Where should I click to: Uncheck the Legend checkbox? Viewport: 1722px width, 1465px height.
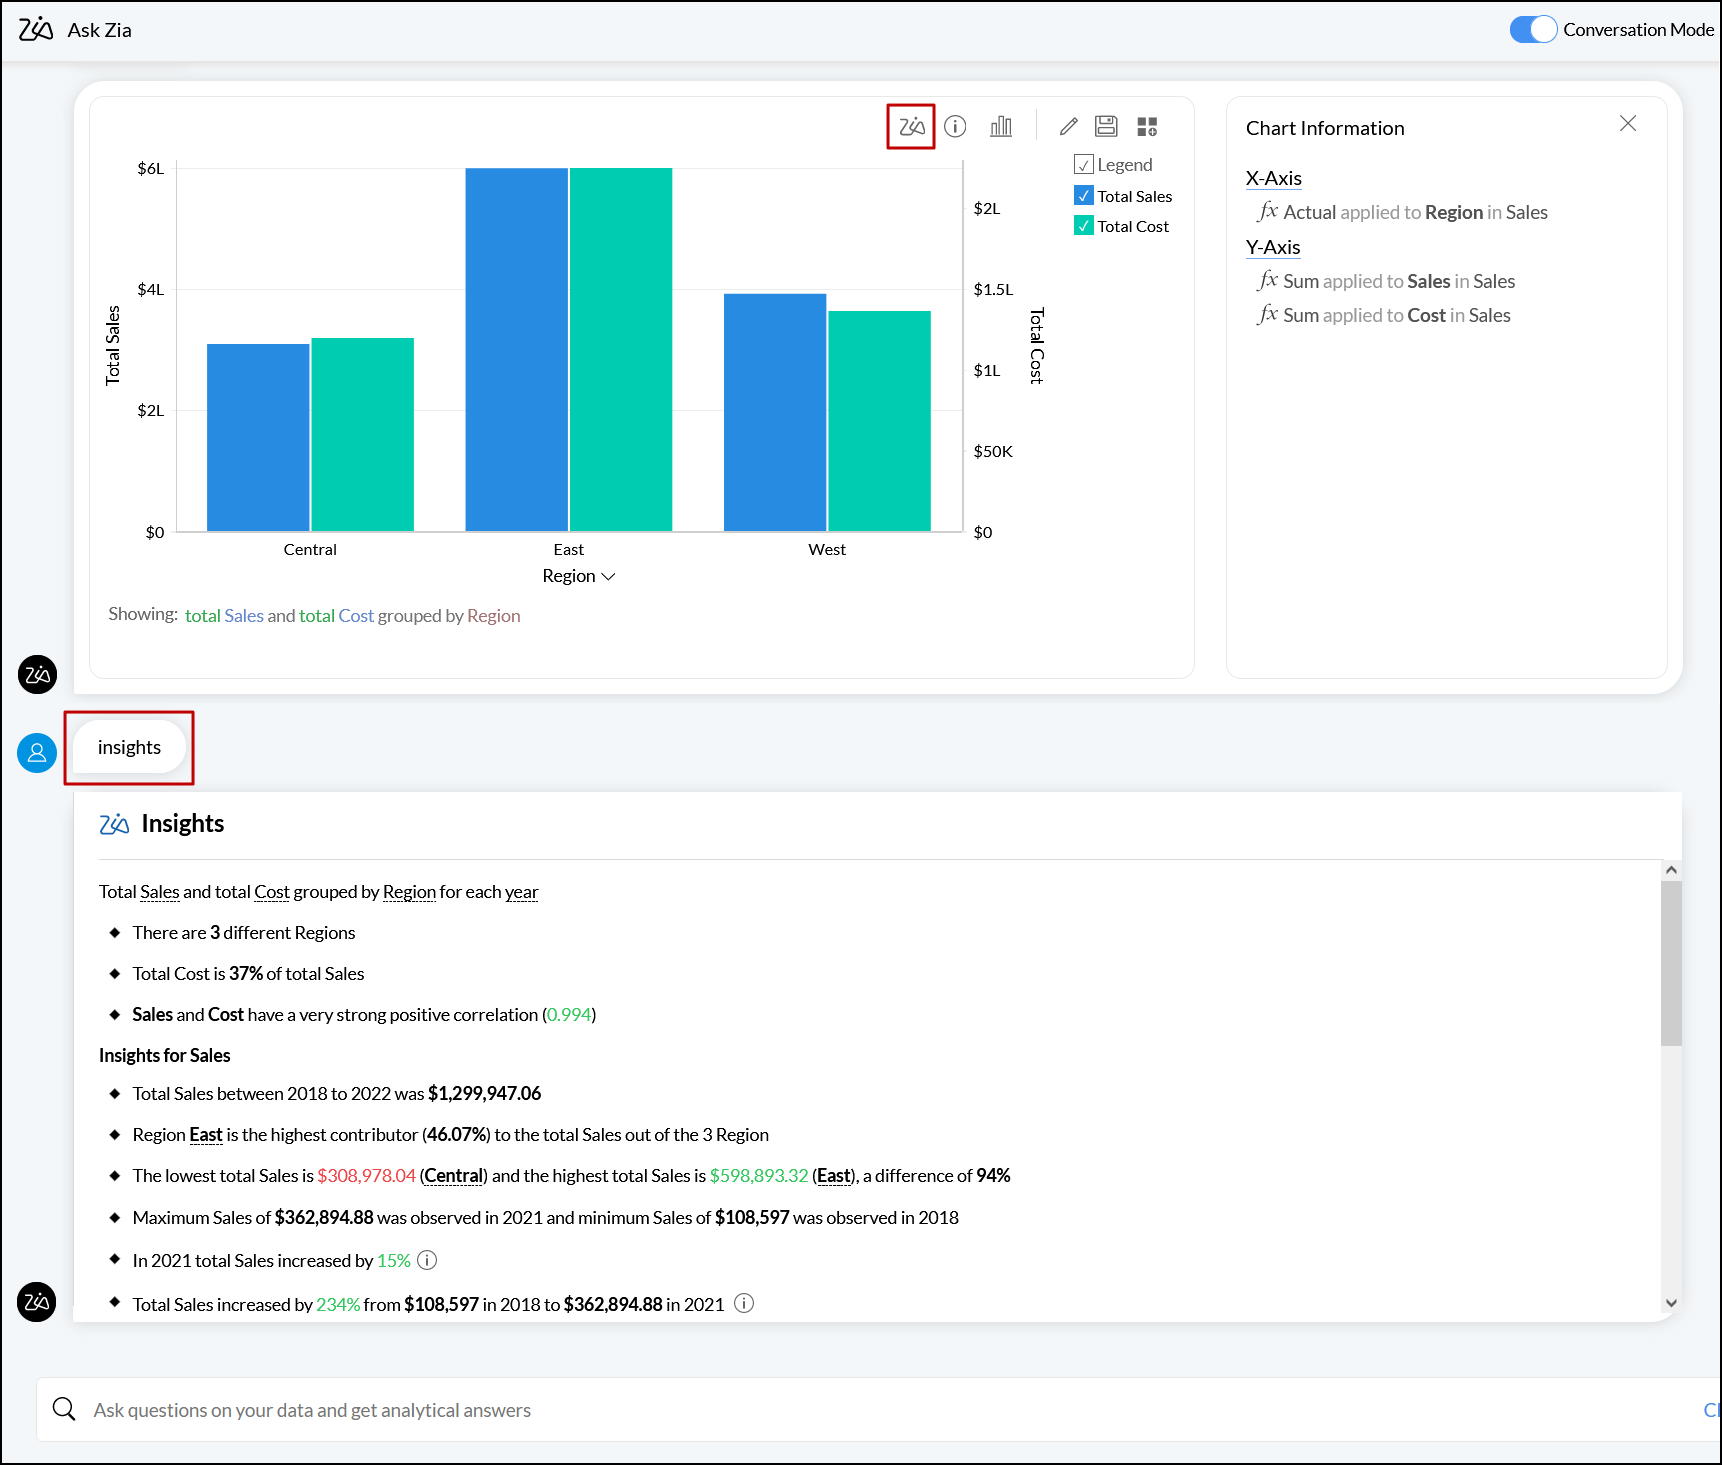click(x=1083, y=165)
